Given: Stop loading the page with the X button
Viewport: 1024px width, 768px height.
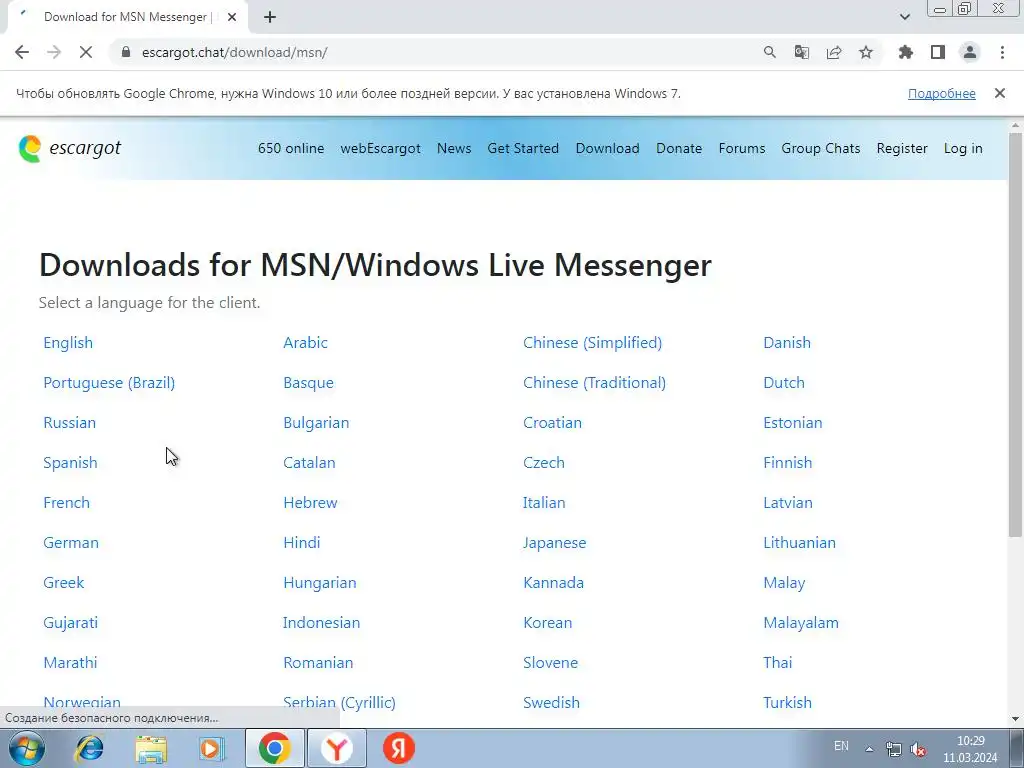Looking at the screenshot, I should 86,52.
